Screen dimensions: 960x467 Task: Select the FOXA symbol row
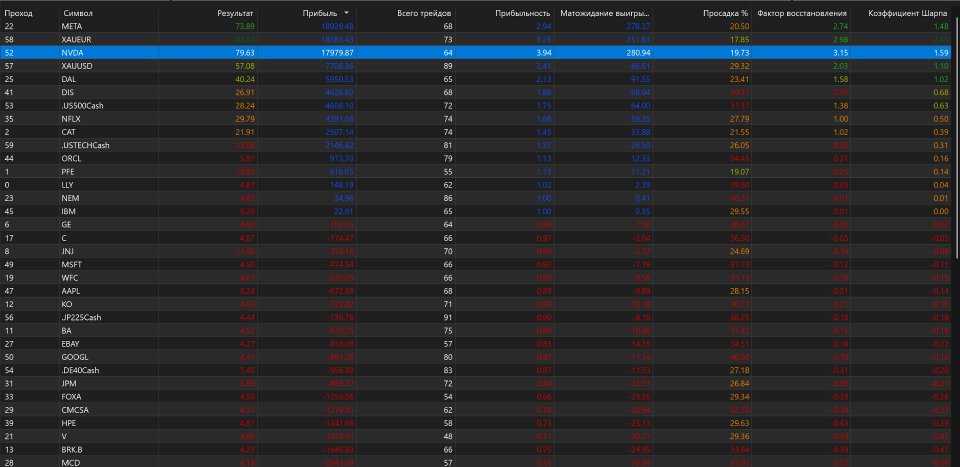(476, 397)
